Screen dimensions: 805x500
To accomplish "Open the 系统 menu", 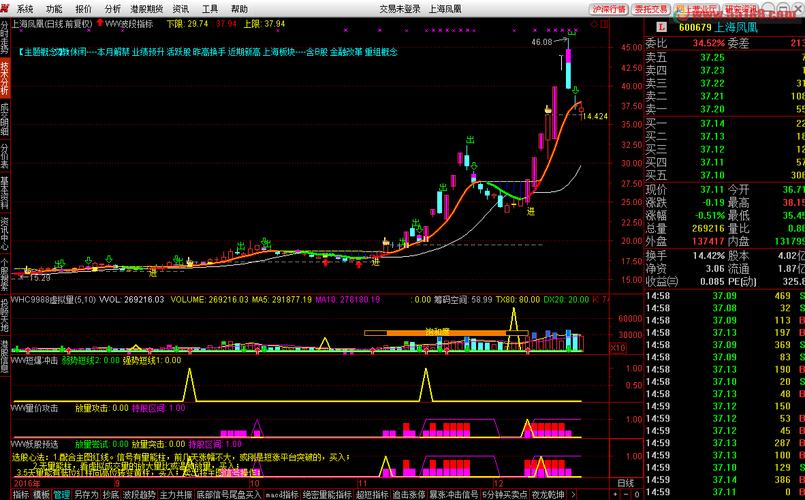I will coord(24,8).
